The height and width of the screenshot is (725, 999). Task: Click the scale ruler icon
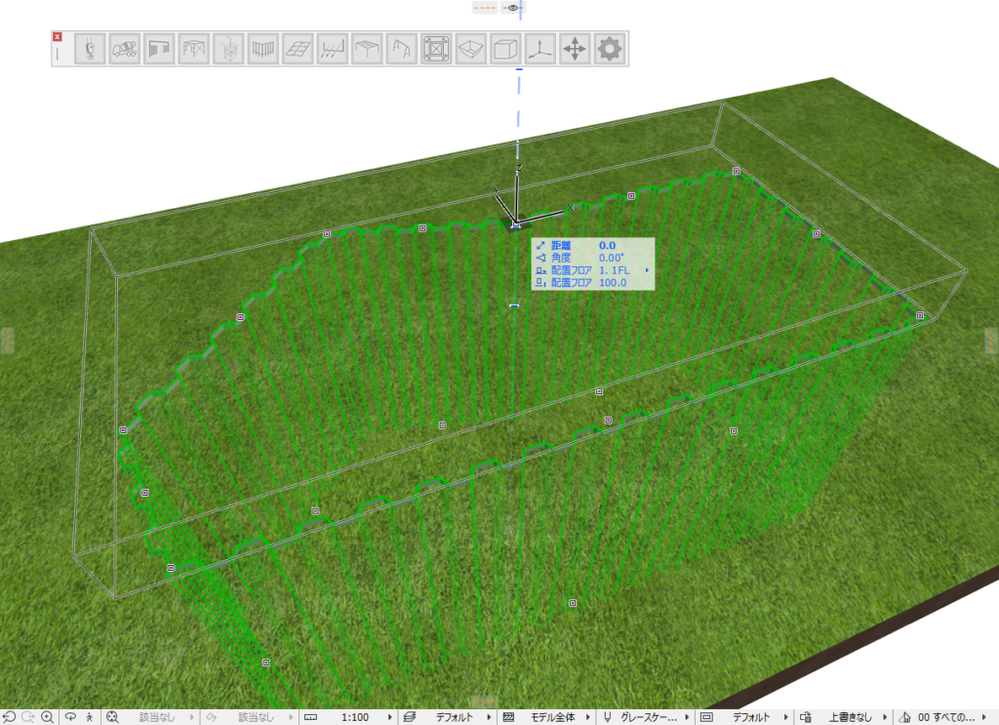click(x=310, y=717)
